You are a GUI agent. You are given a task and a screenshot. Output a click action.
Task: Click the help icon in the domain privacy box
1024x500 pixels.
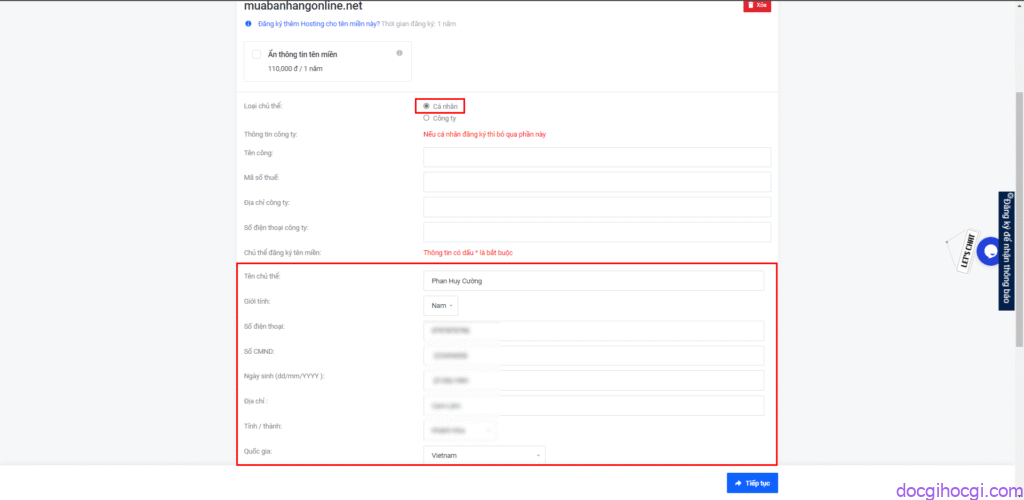click(400, 54)
